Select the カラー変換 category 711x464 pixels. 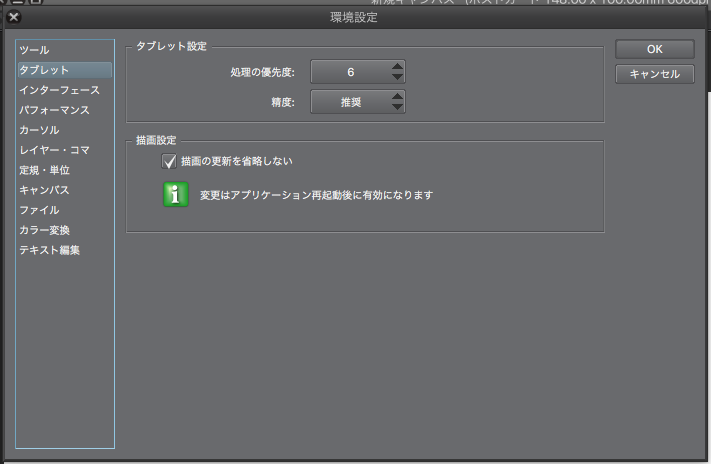pos(64,230)
